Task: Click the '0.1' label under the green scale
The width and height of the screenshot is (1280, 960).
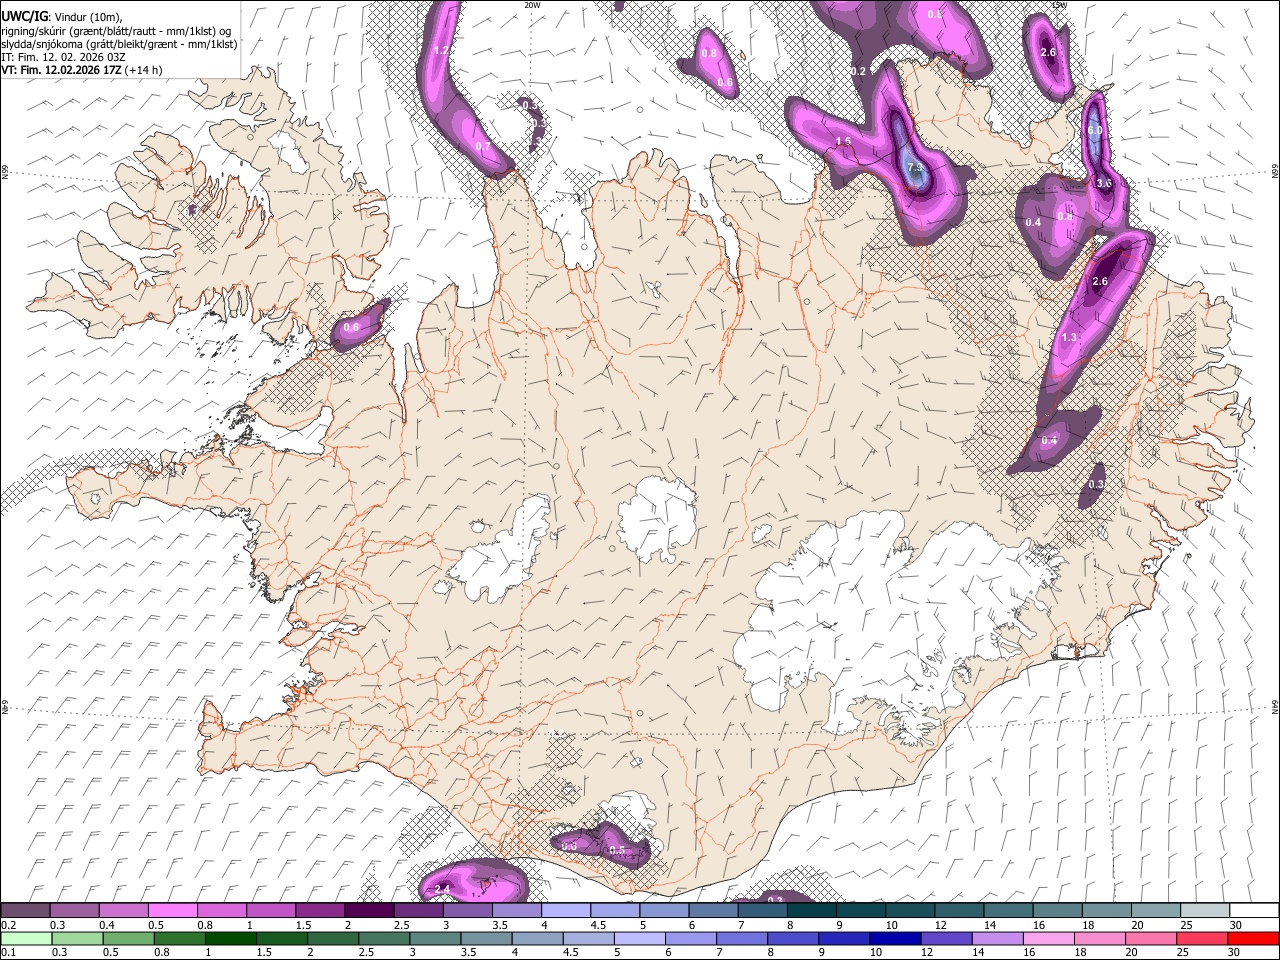Action: click(8, 952)
